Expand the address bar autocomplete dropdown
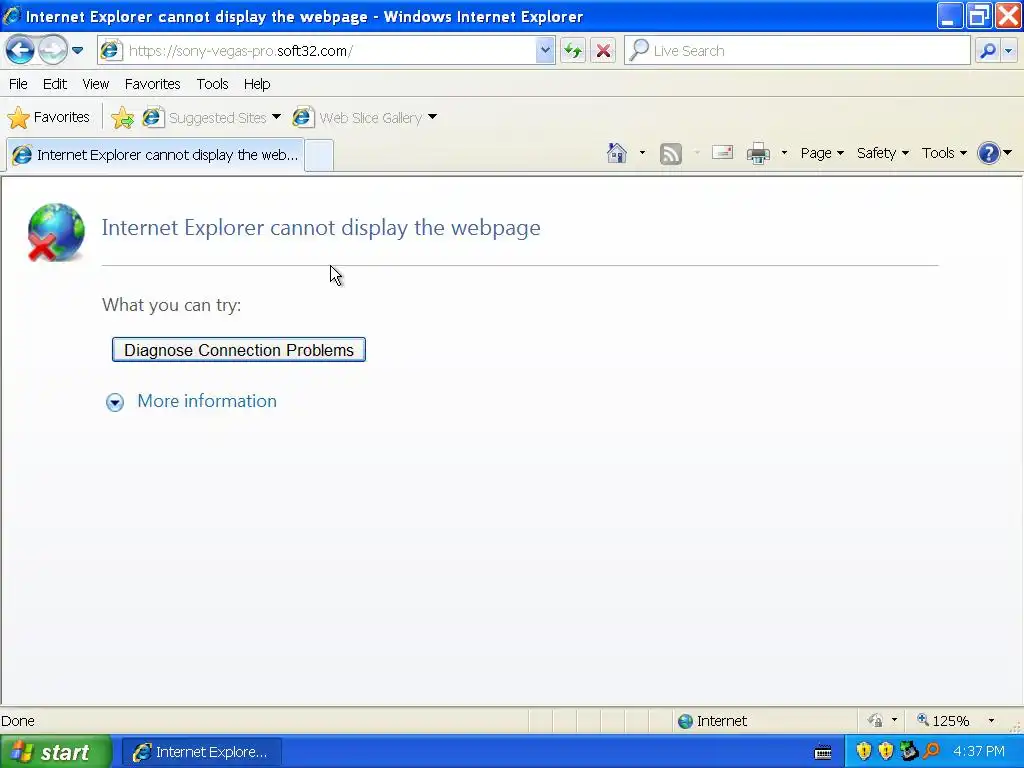1024x768 pixels. [x=545, y=50]
